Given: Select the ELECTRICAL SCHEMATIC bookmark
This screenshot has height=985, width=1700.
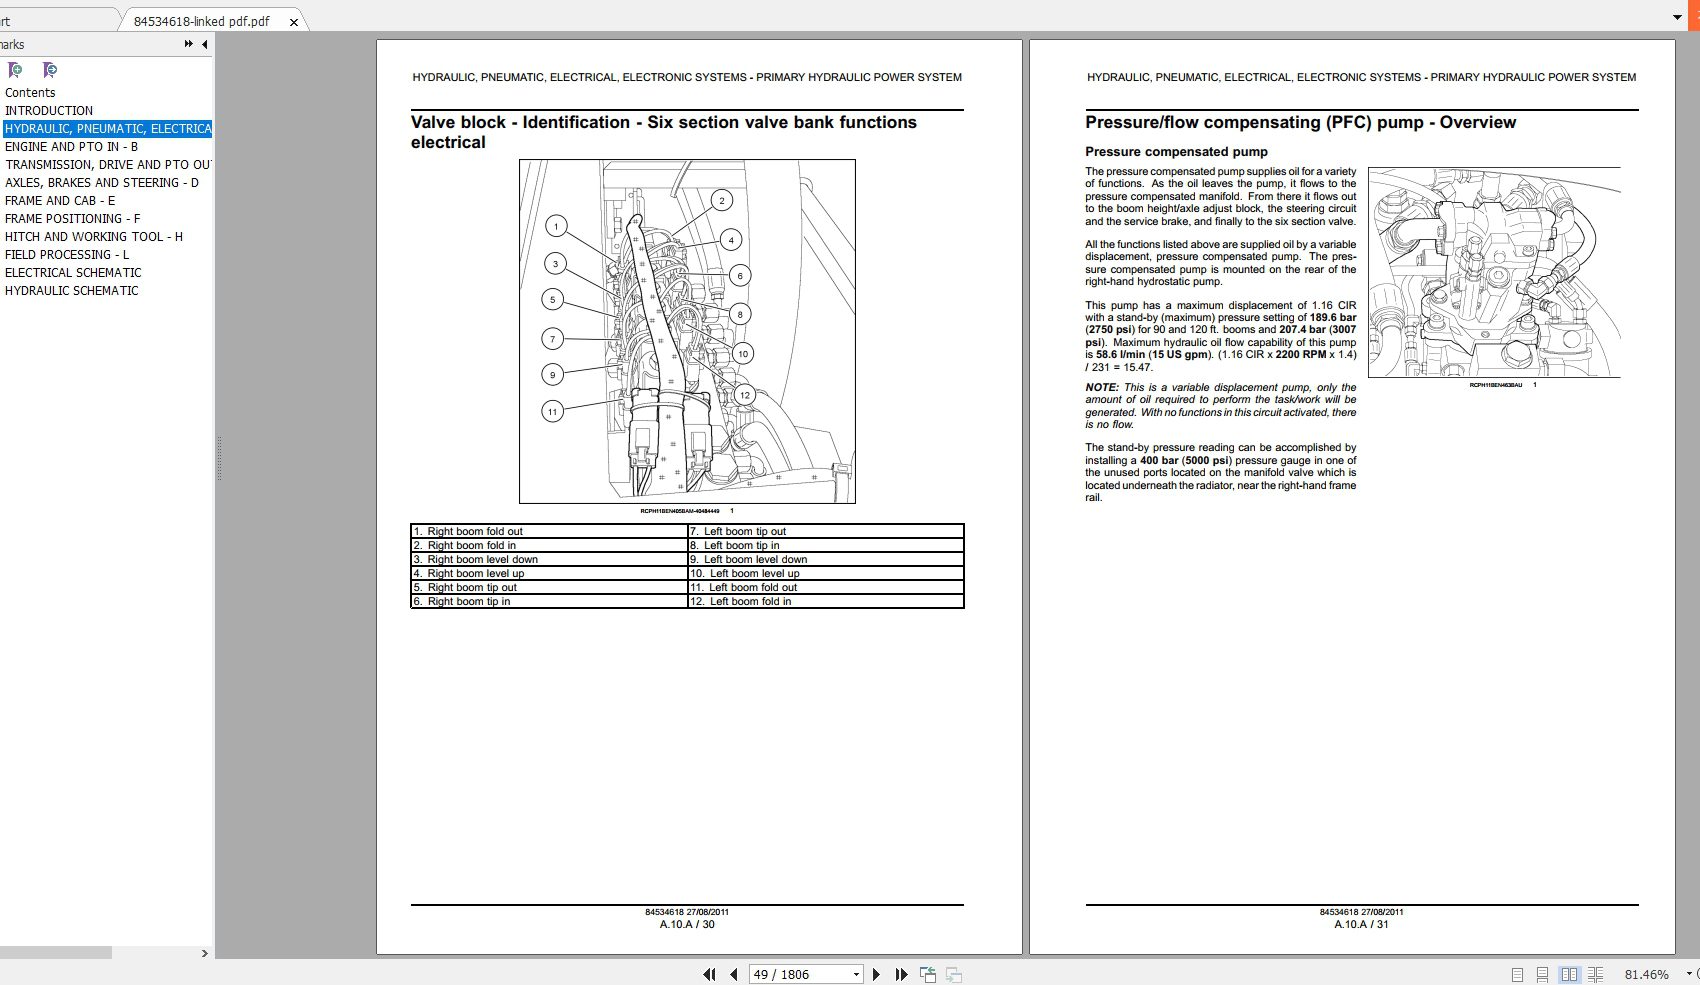Looking at the screenshot, I should coord(73,272).
